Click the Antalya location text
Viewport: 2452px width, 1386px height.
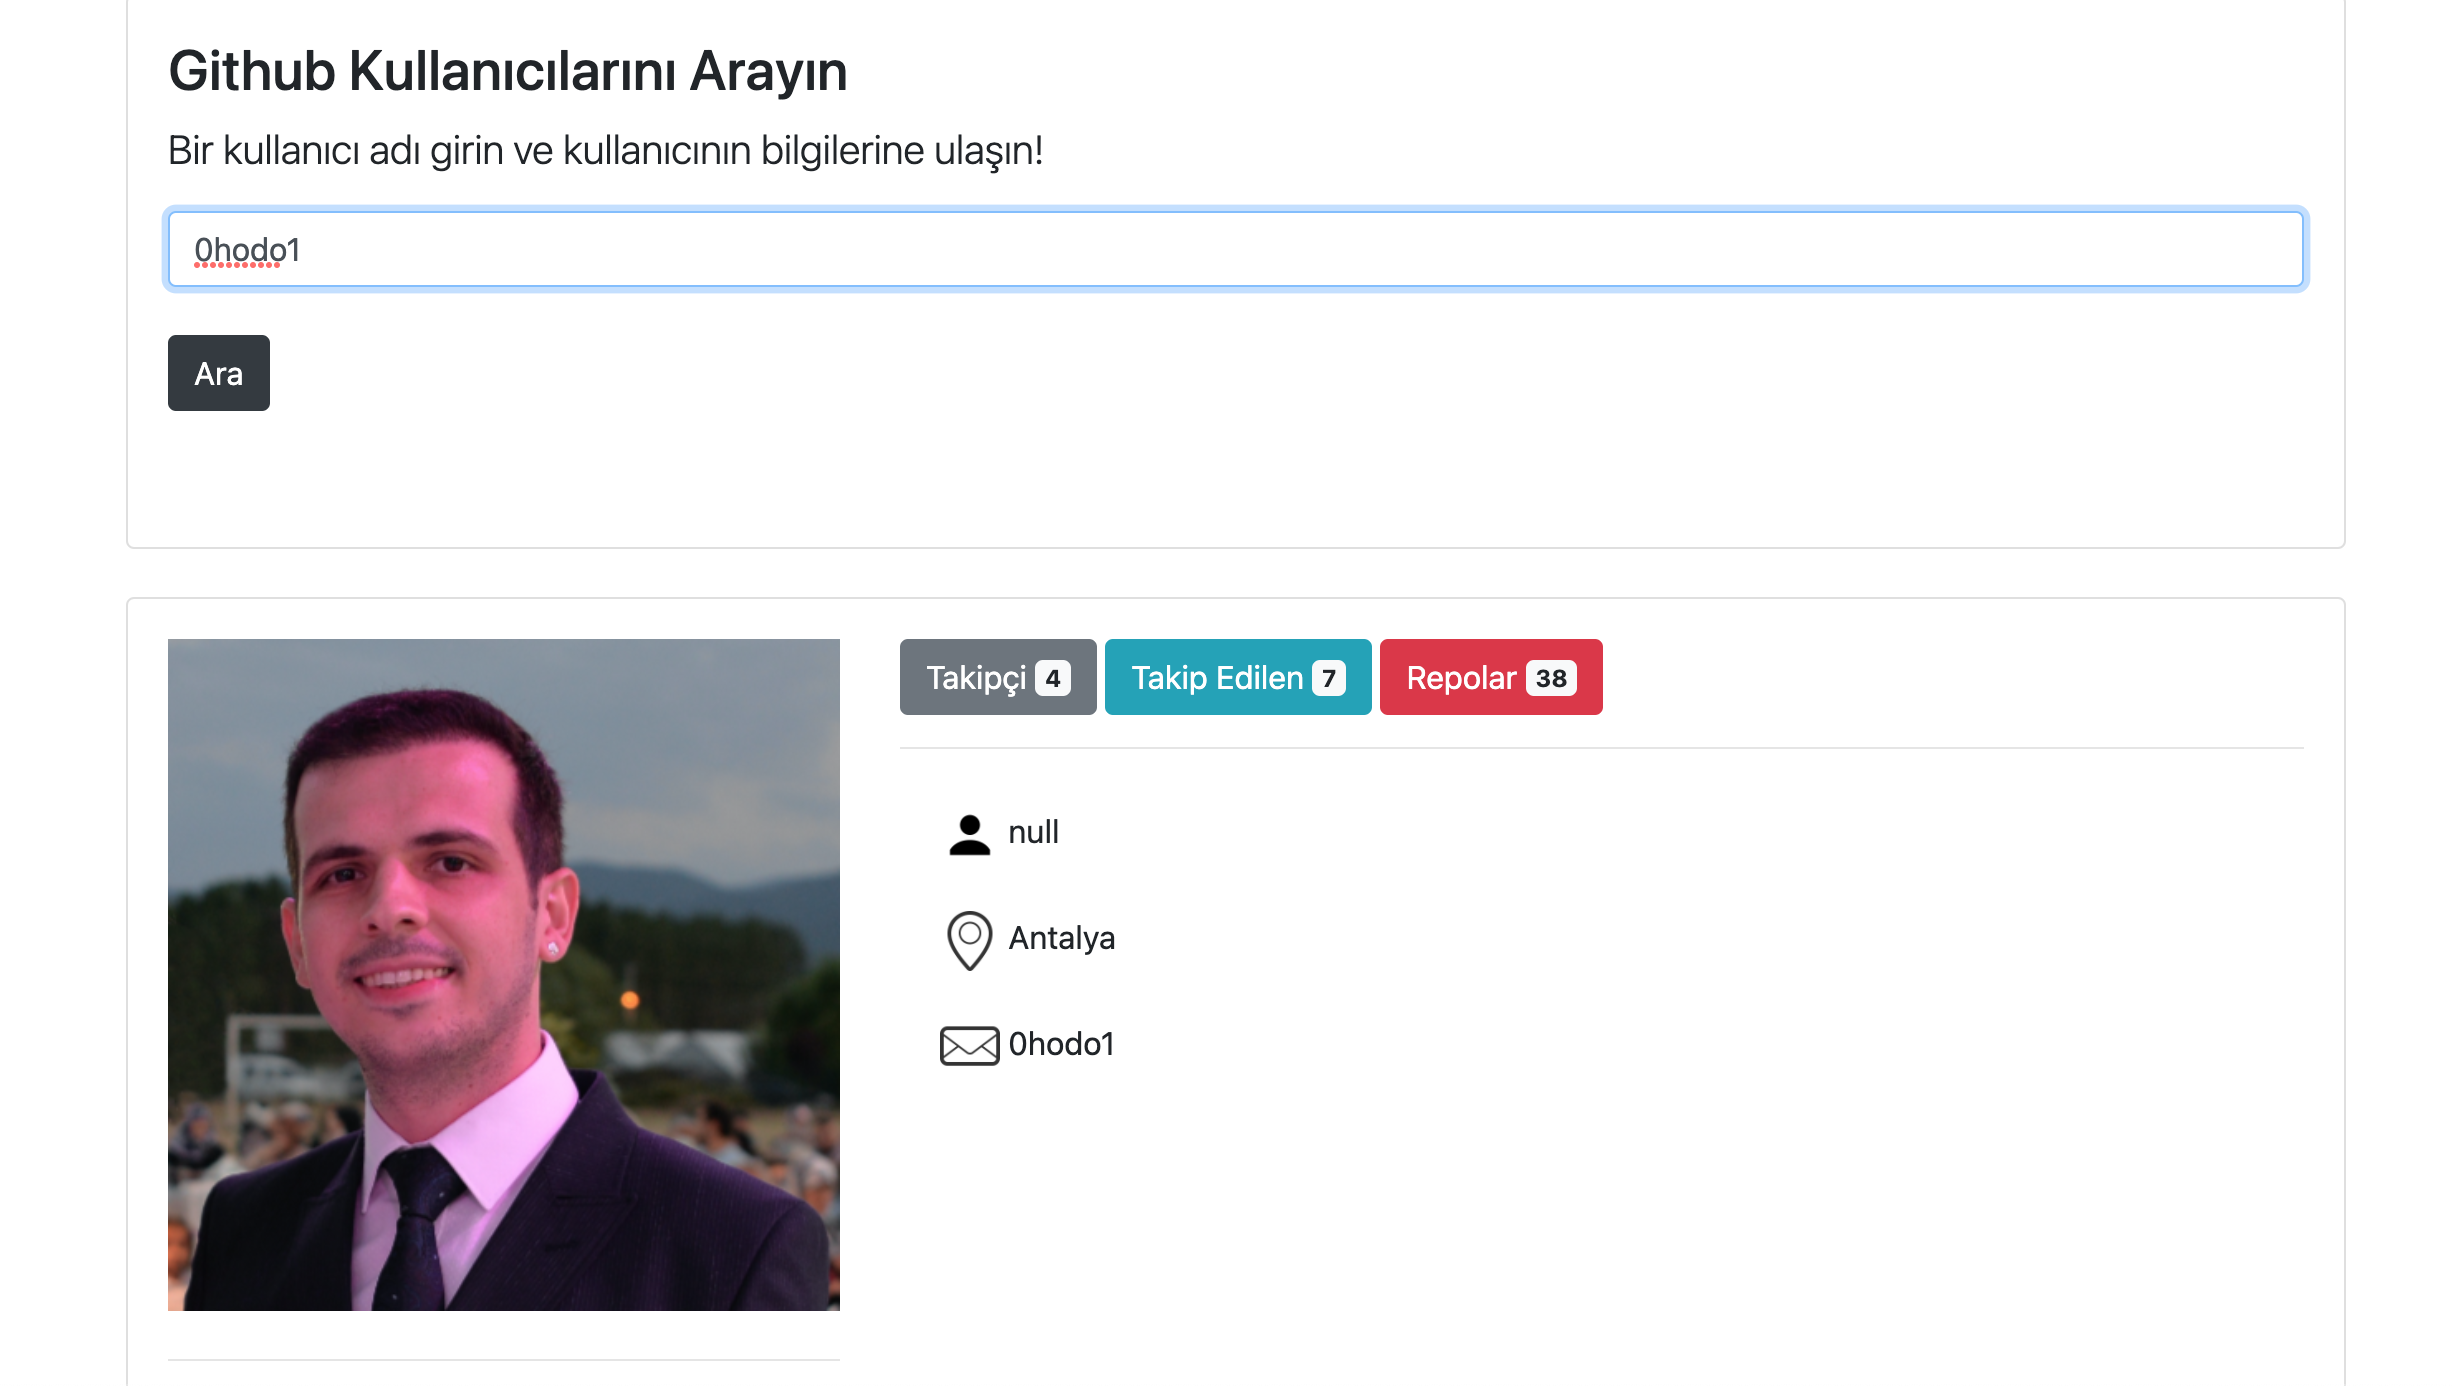pos(1061,939)
